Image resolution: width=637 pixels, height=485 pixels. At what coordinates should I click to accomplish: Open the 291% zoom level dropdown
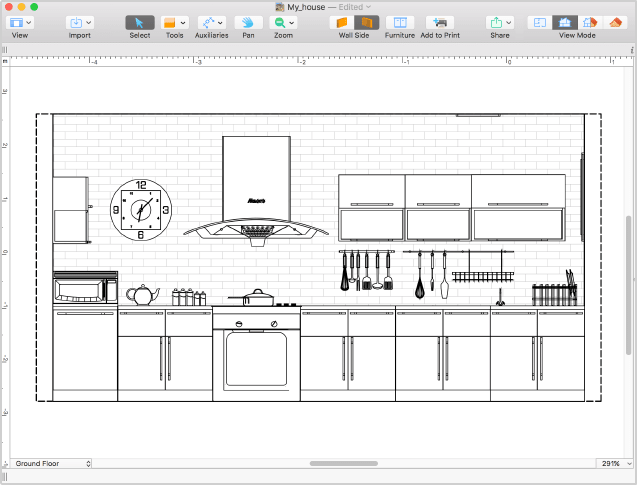[x=614, y=464]
